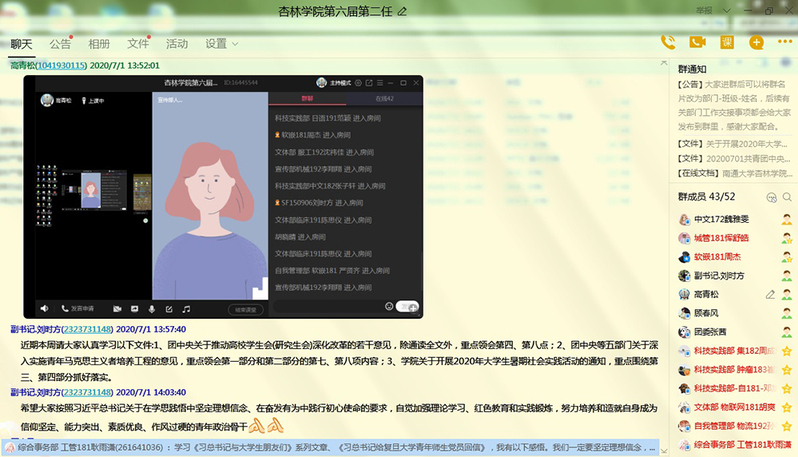The height and width of the screenshot is (457, 798).
Task: Open the dropdown arrow next to 举报
Action: 727,10
